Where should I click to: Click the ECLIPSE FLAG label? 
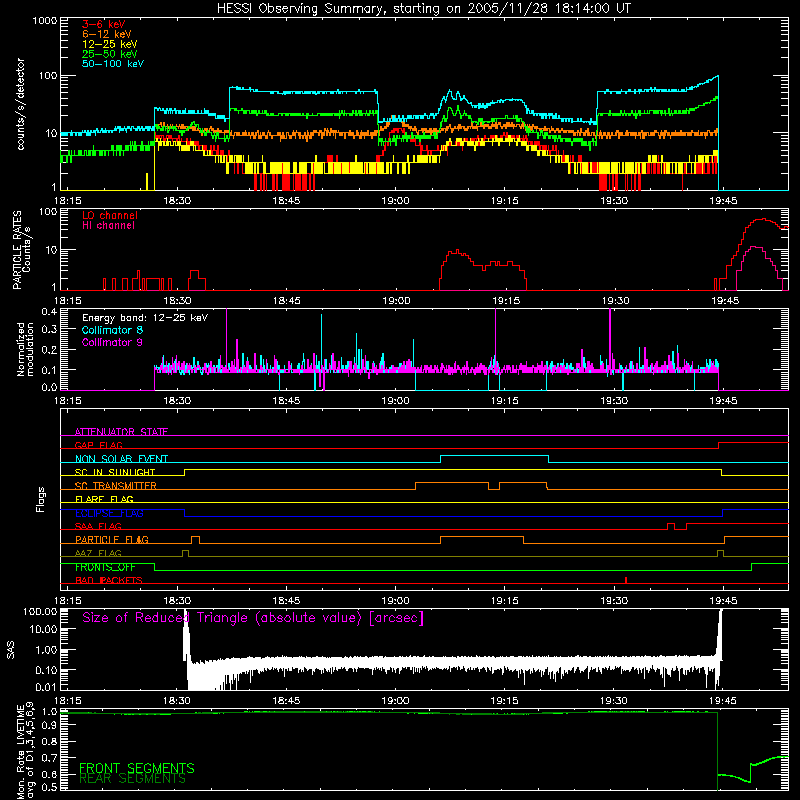tap(109, 513)
